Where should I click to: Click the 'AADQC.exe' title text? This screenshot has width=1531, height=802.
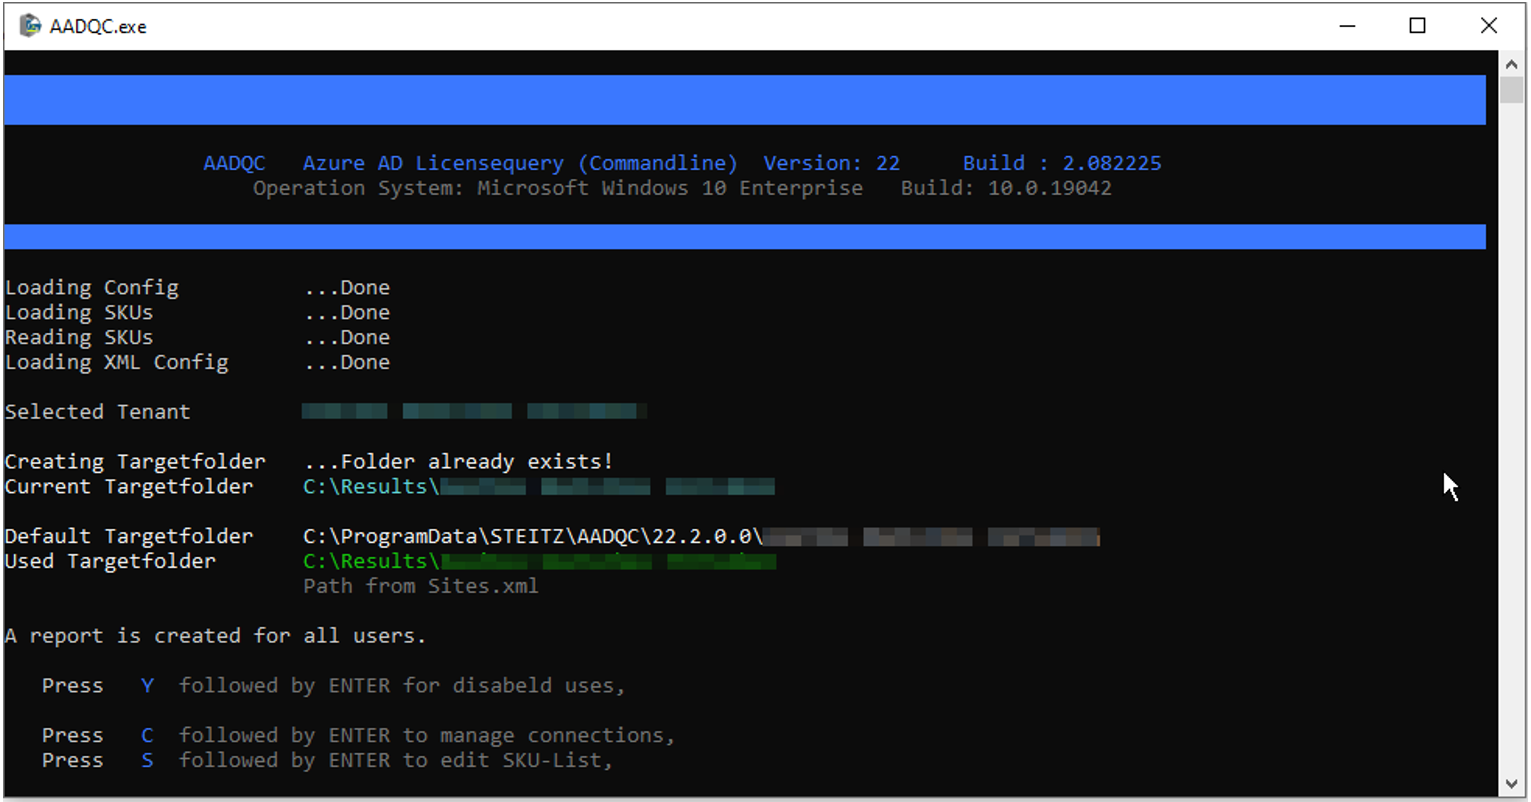(98, 27)
